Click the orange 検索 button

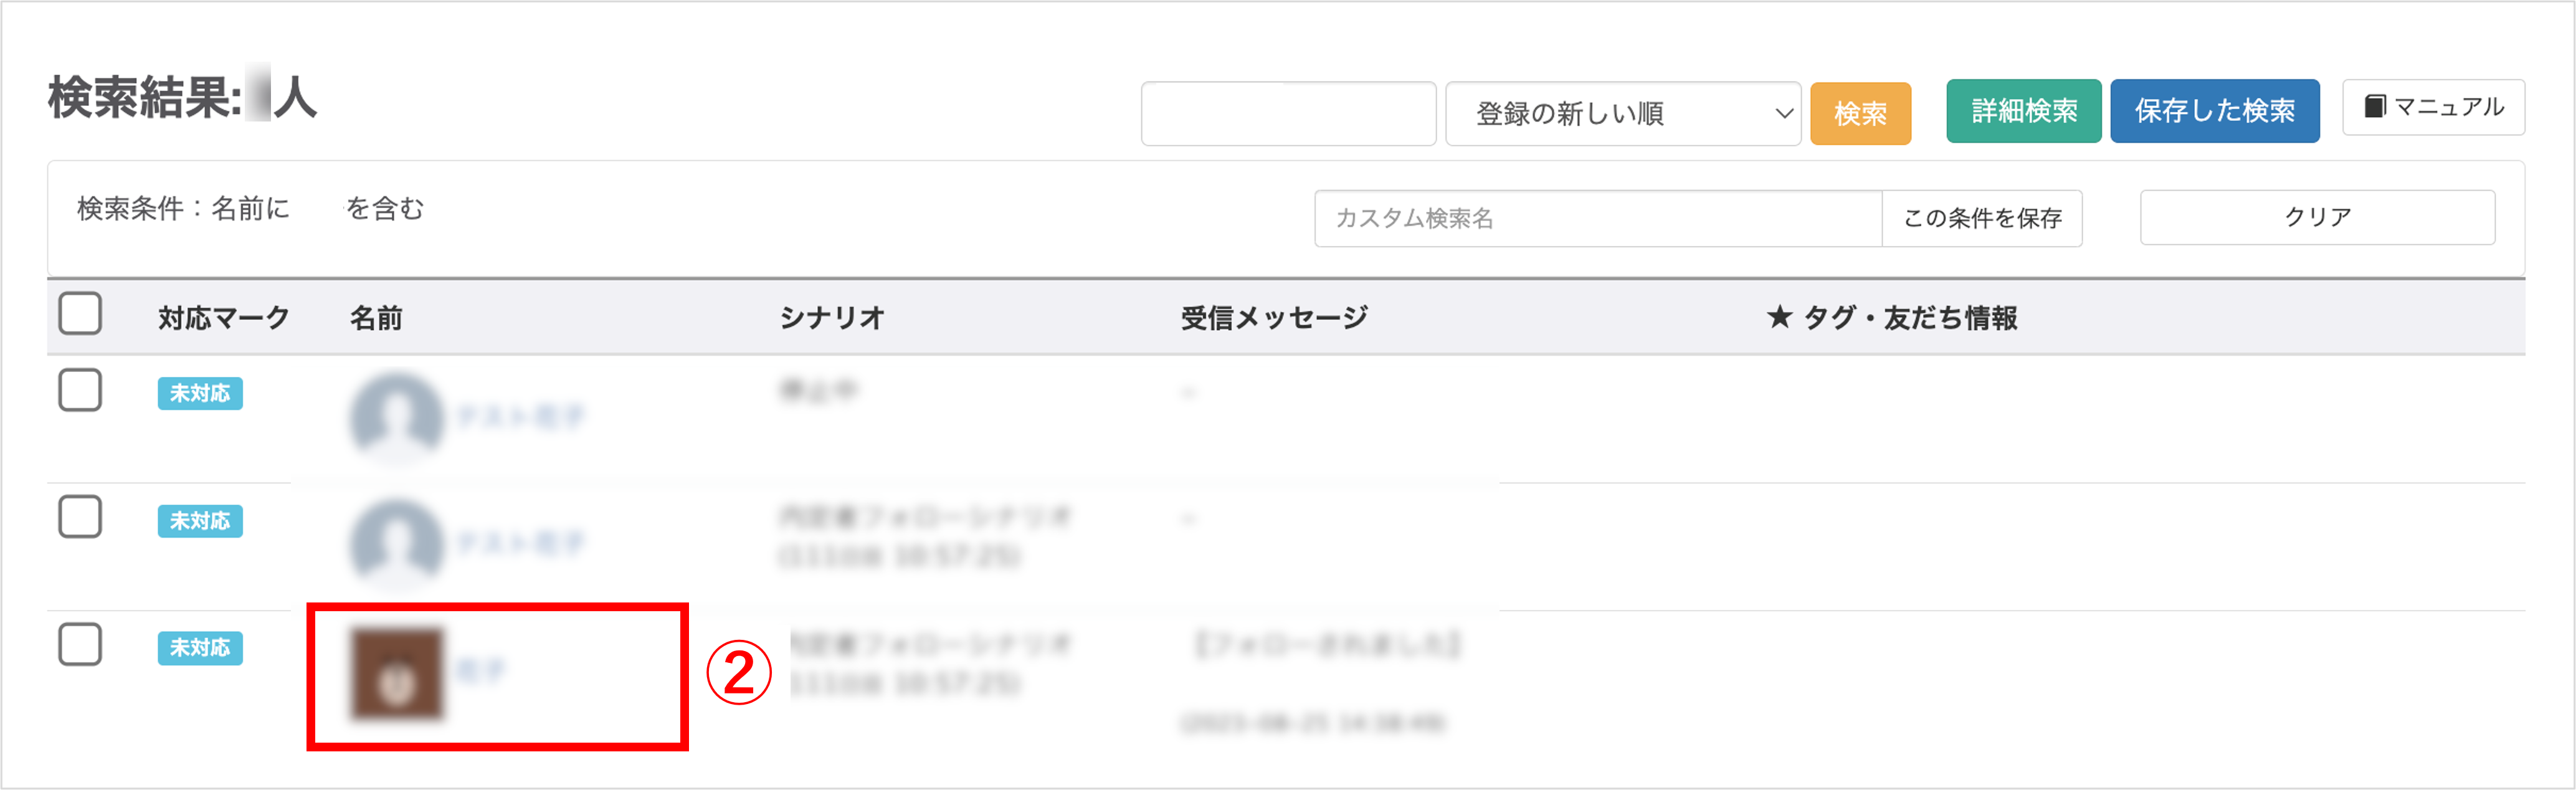(1861, 114)
